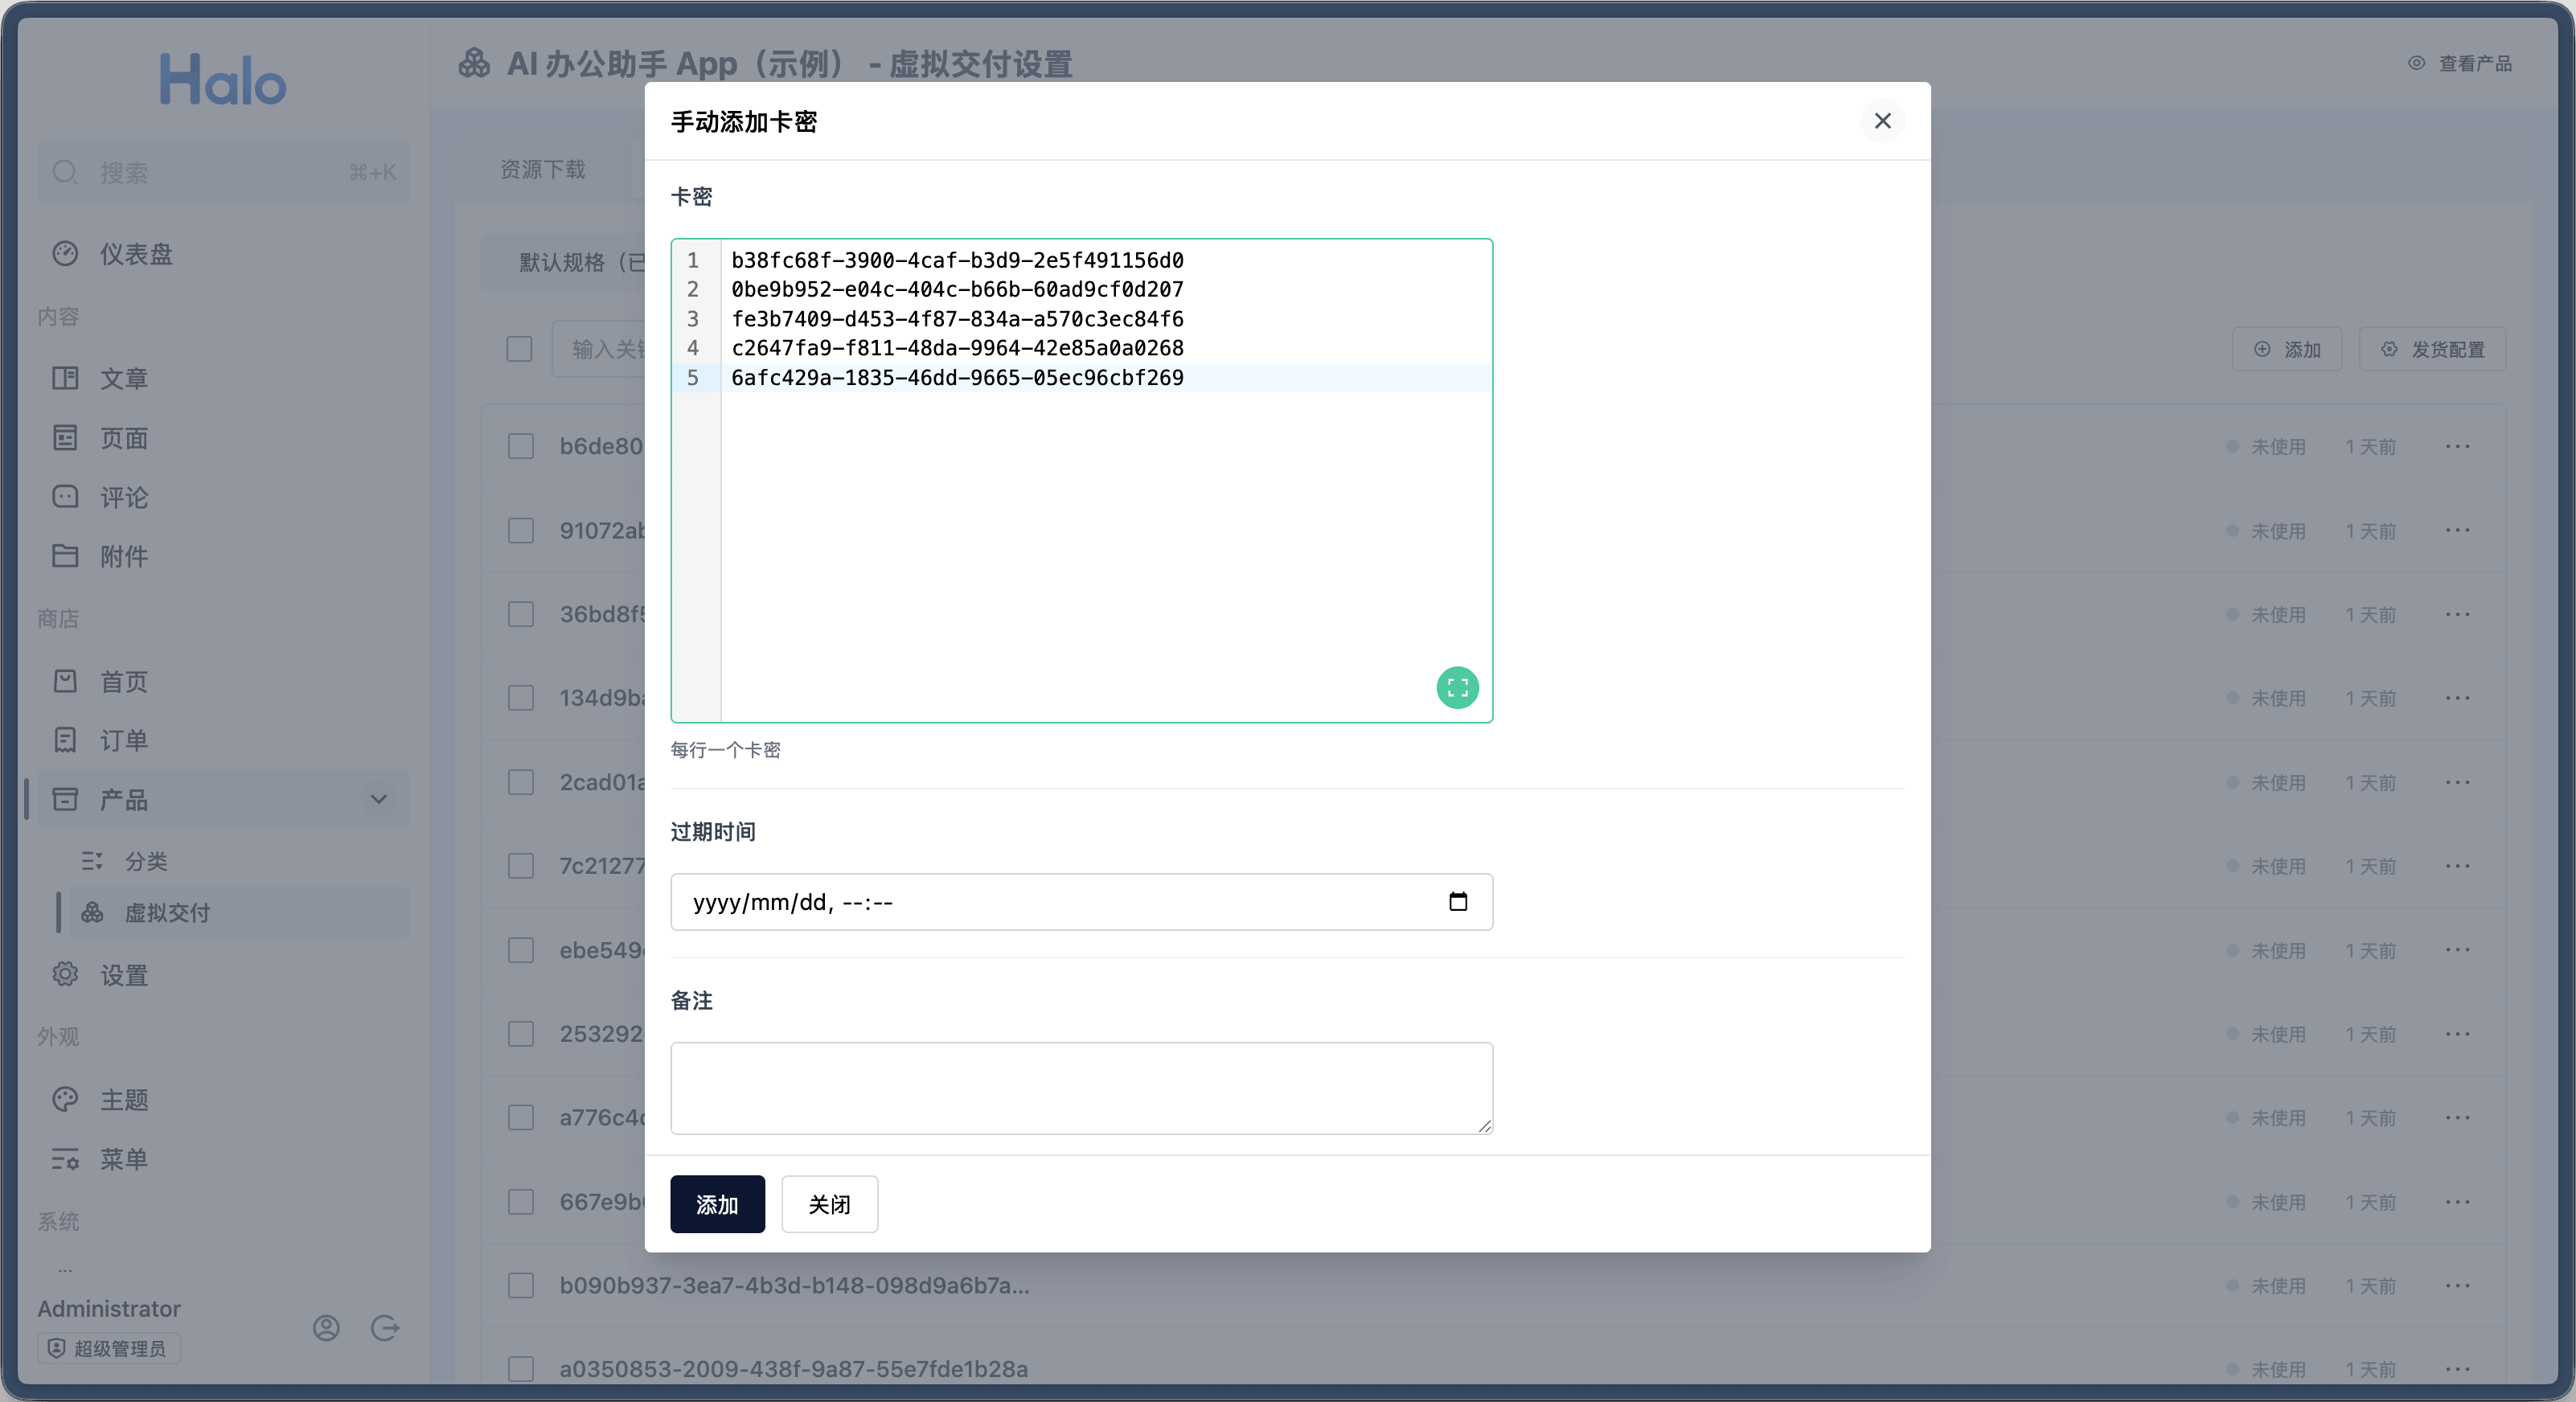The width and height of the screenshot is (2576, 1402).
Task: Click the dashboard gauge icon in sidebar
Action: [x=65, y=254]
